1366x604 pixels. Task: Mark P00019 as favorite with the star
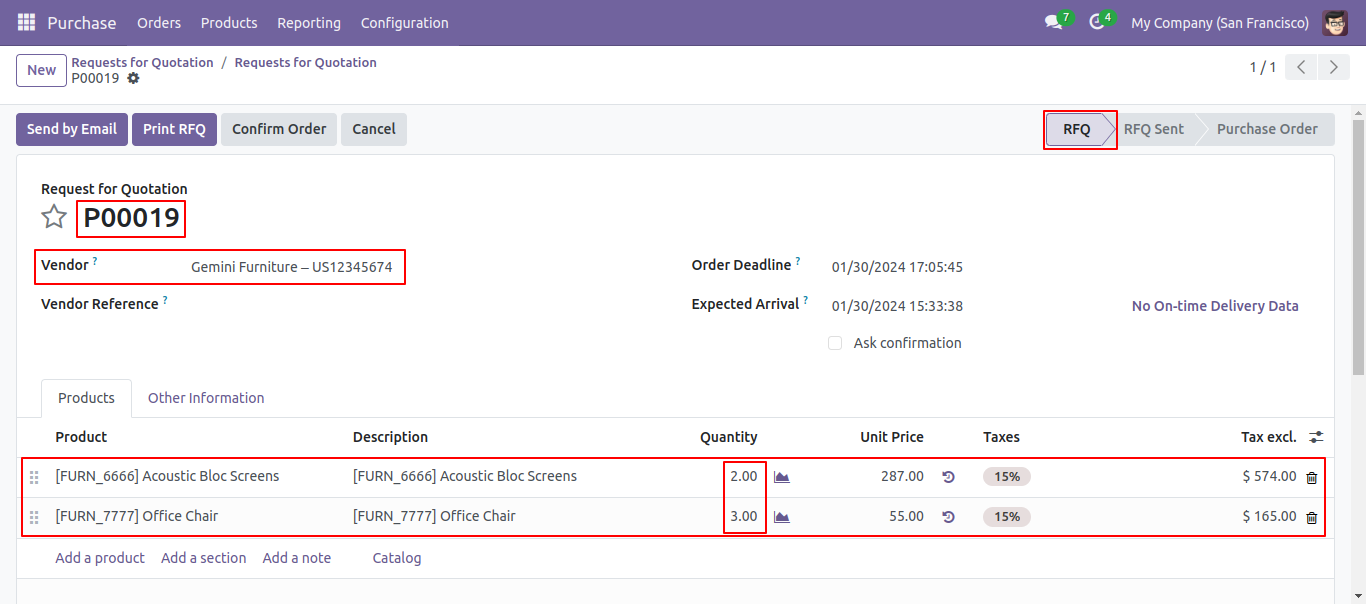(x=54, y=217)
